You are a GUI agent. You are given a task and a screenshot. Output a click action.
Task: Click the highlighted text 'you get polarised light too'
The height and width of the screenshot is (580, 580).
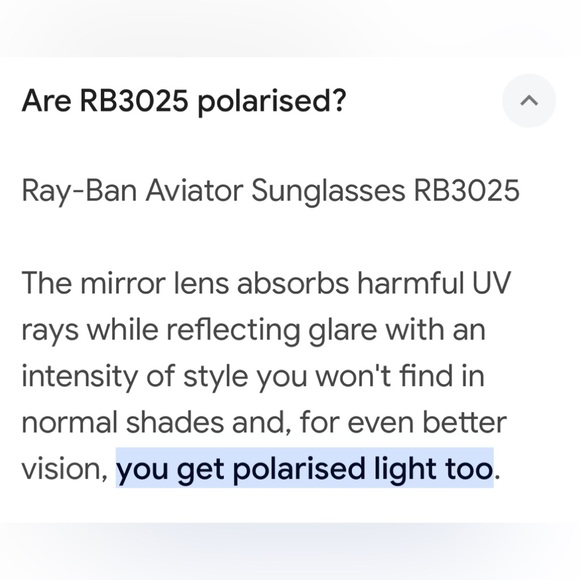click(x=304, y=468)
